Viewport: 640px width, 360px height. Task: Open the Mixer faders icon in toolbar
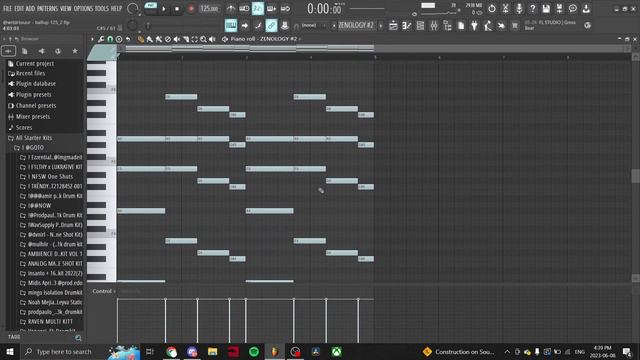point(433,26)
